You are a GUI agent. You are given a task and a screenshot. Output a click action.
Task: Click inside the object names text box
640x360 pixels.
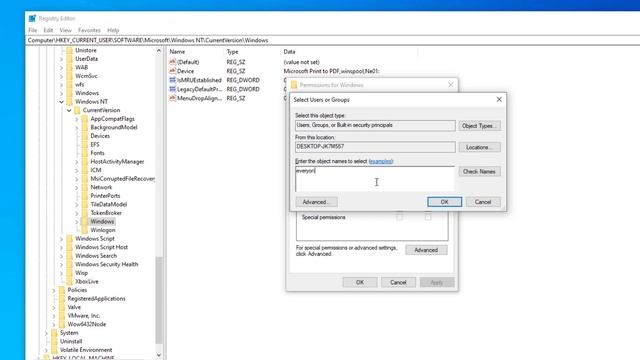coord(375,179)
